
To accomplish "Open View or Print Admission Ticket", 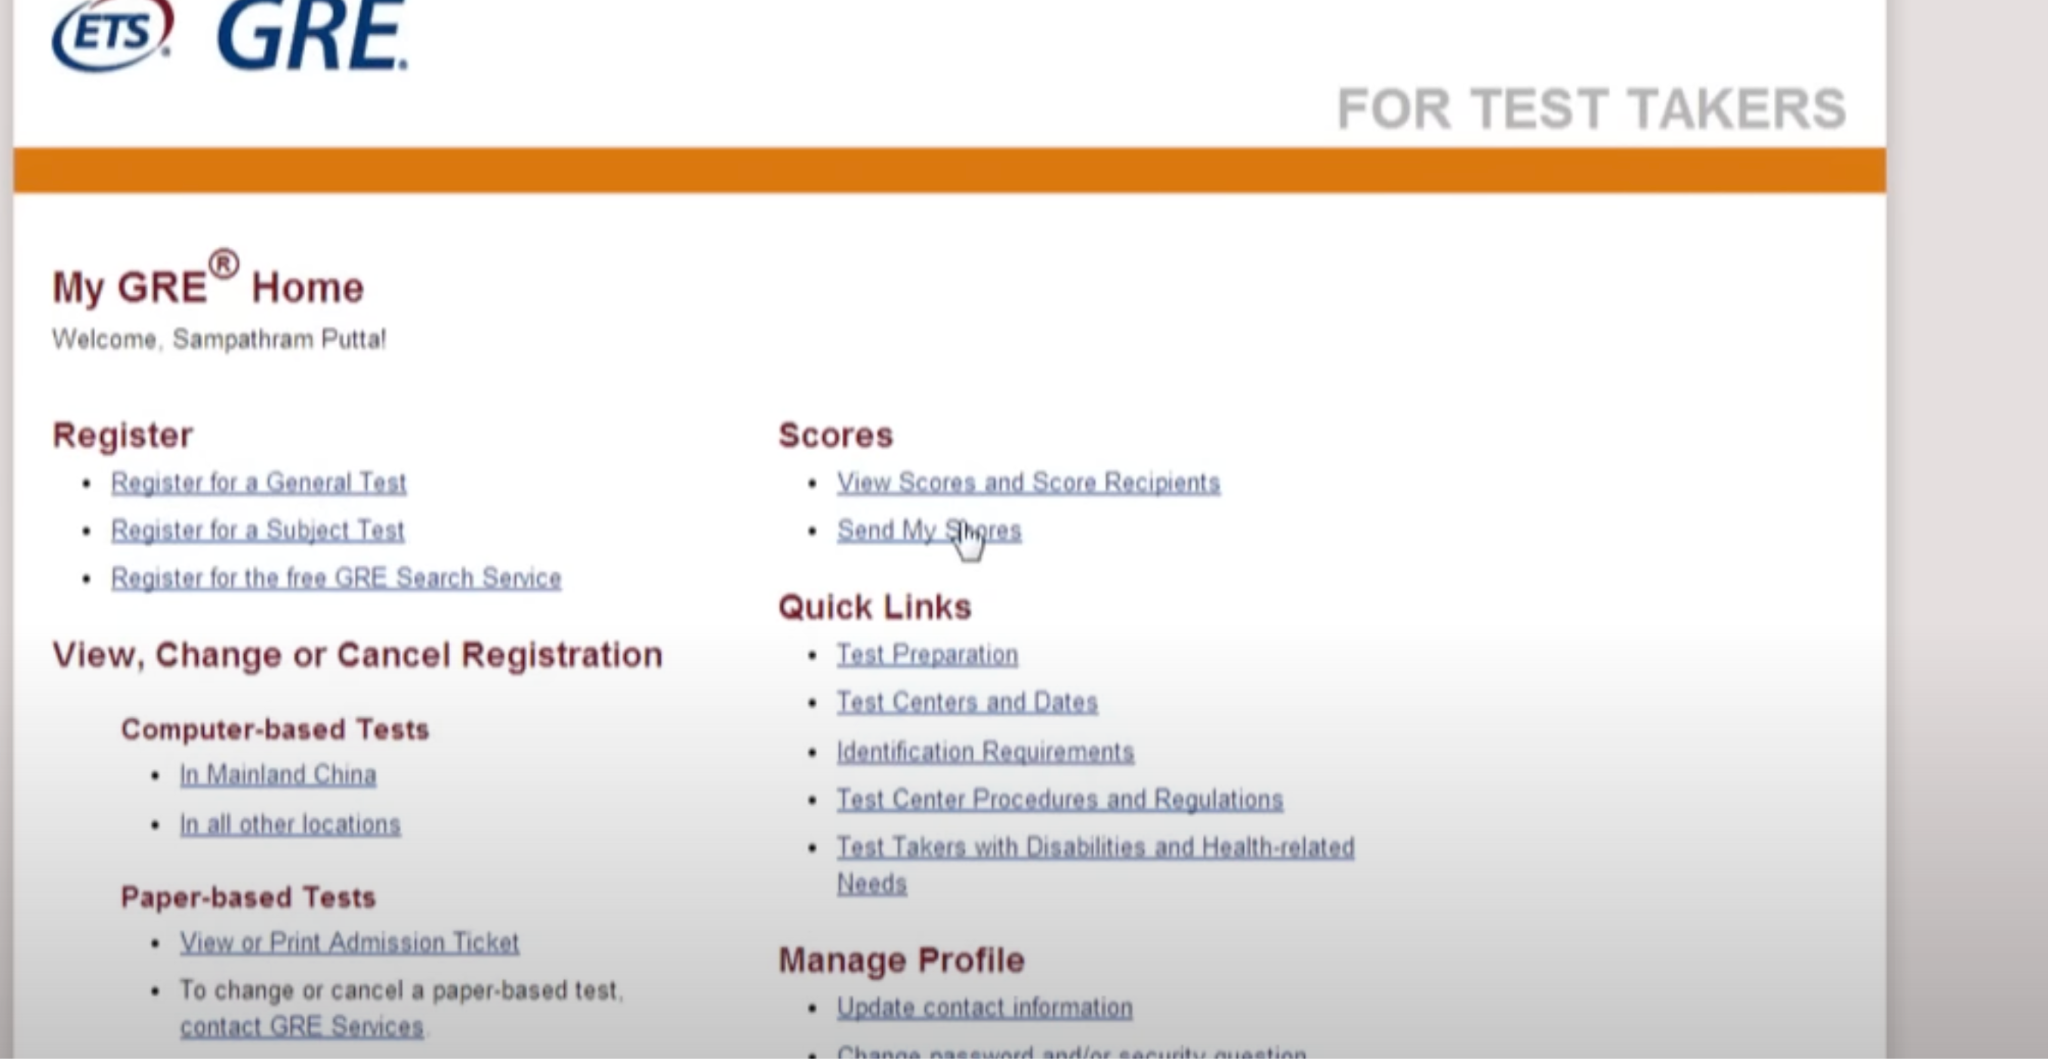I will 349,942.
